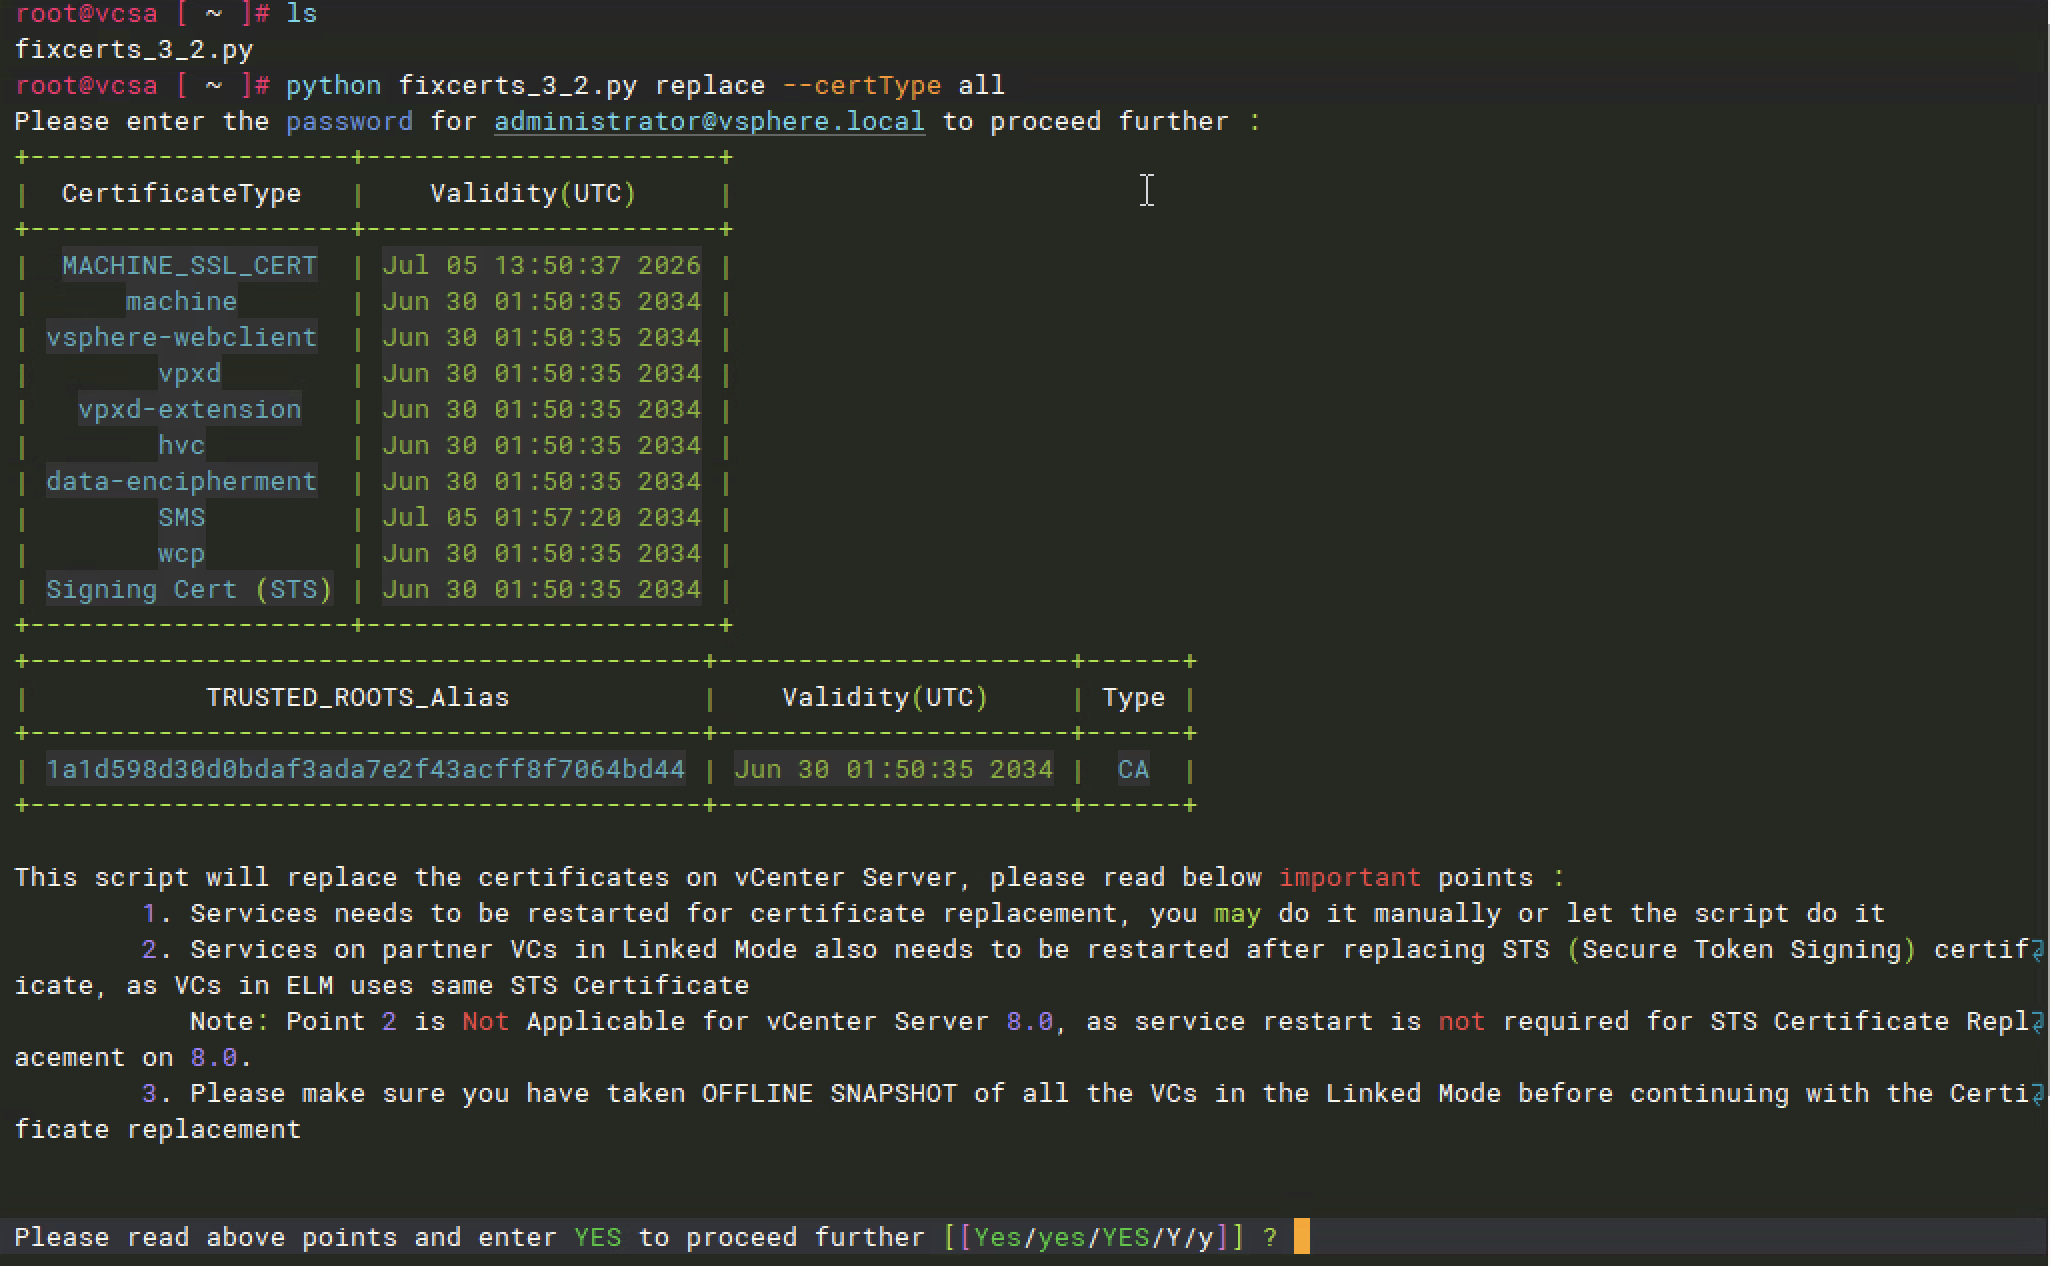Click the MACHINE_SSL_CERT certificate name
The width and height of the screenshot is (2050, 1266).
tap(189, 266)
